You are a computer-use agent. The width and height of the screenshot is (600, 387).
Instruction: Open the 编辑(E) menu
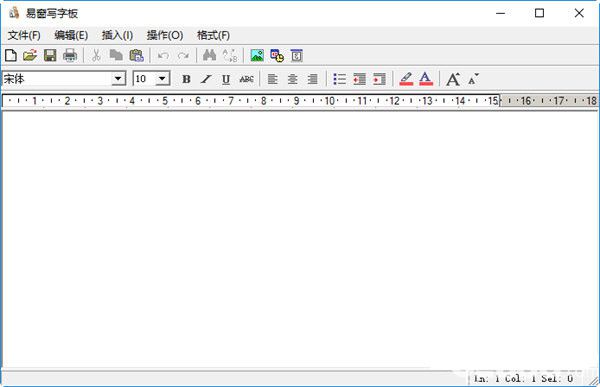[x=71, y=35]
